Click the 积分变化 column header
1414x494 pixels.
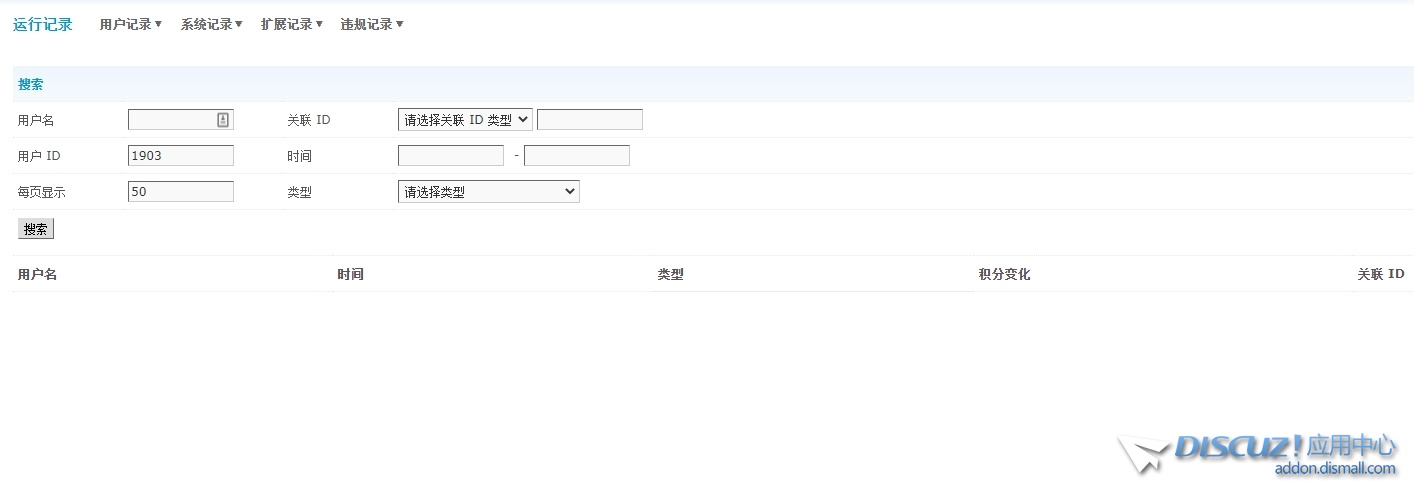click(x=1004, y=274)
